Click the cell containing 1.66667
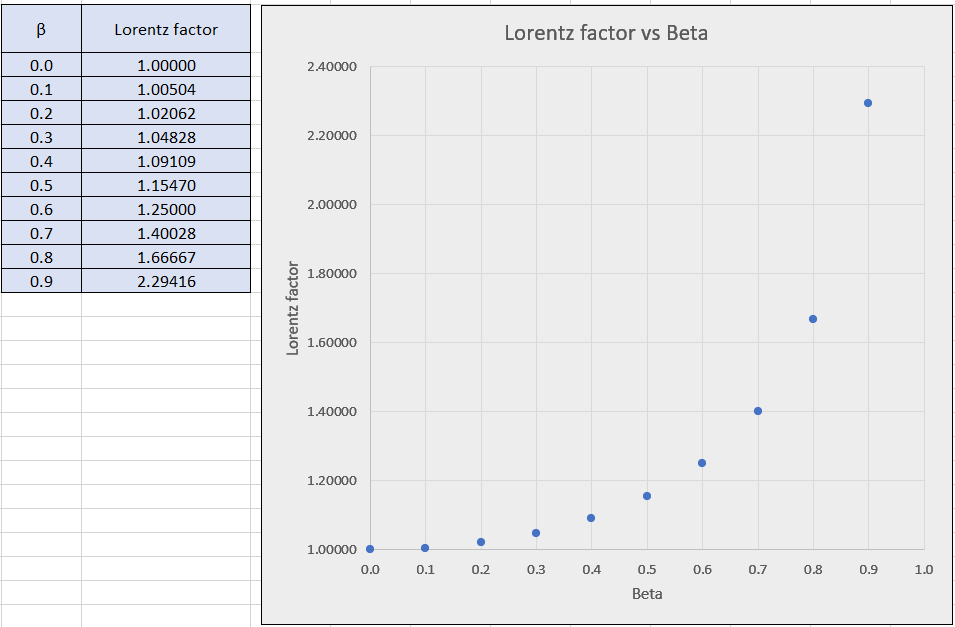The height and width of the screenshot is (627, 955). tap(166, 258)
